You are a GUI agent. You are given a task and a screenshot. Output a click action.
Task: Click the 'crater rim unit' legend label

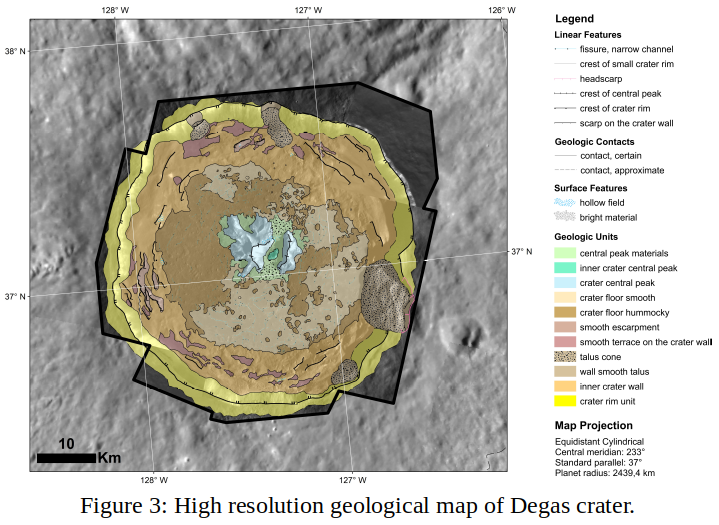click(x=608, y=402)
